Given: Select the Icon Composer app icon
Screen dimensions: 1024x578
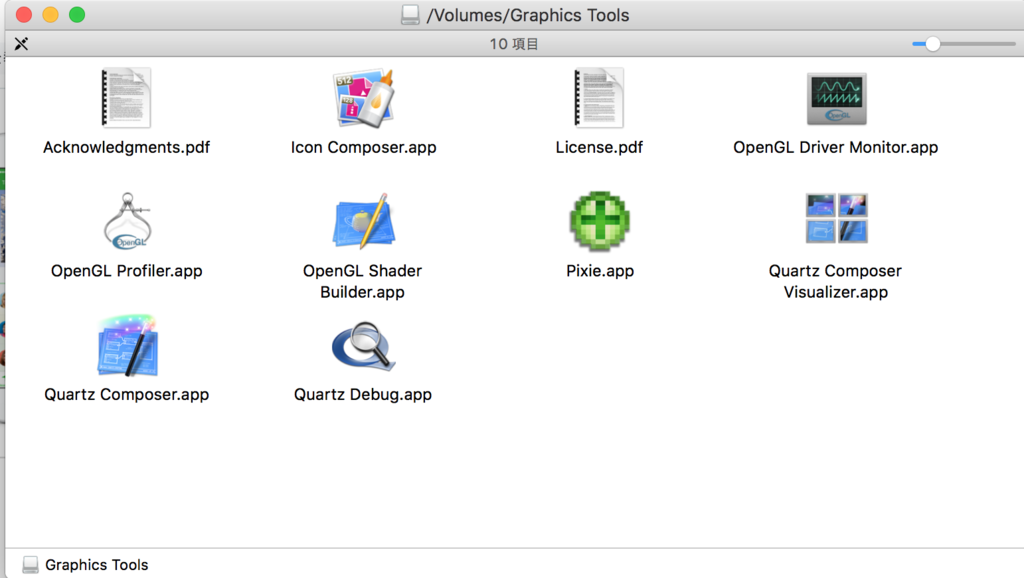Looking at the screenshot, I should tap(364, 98).
